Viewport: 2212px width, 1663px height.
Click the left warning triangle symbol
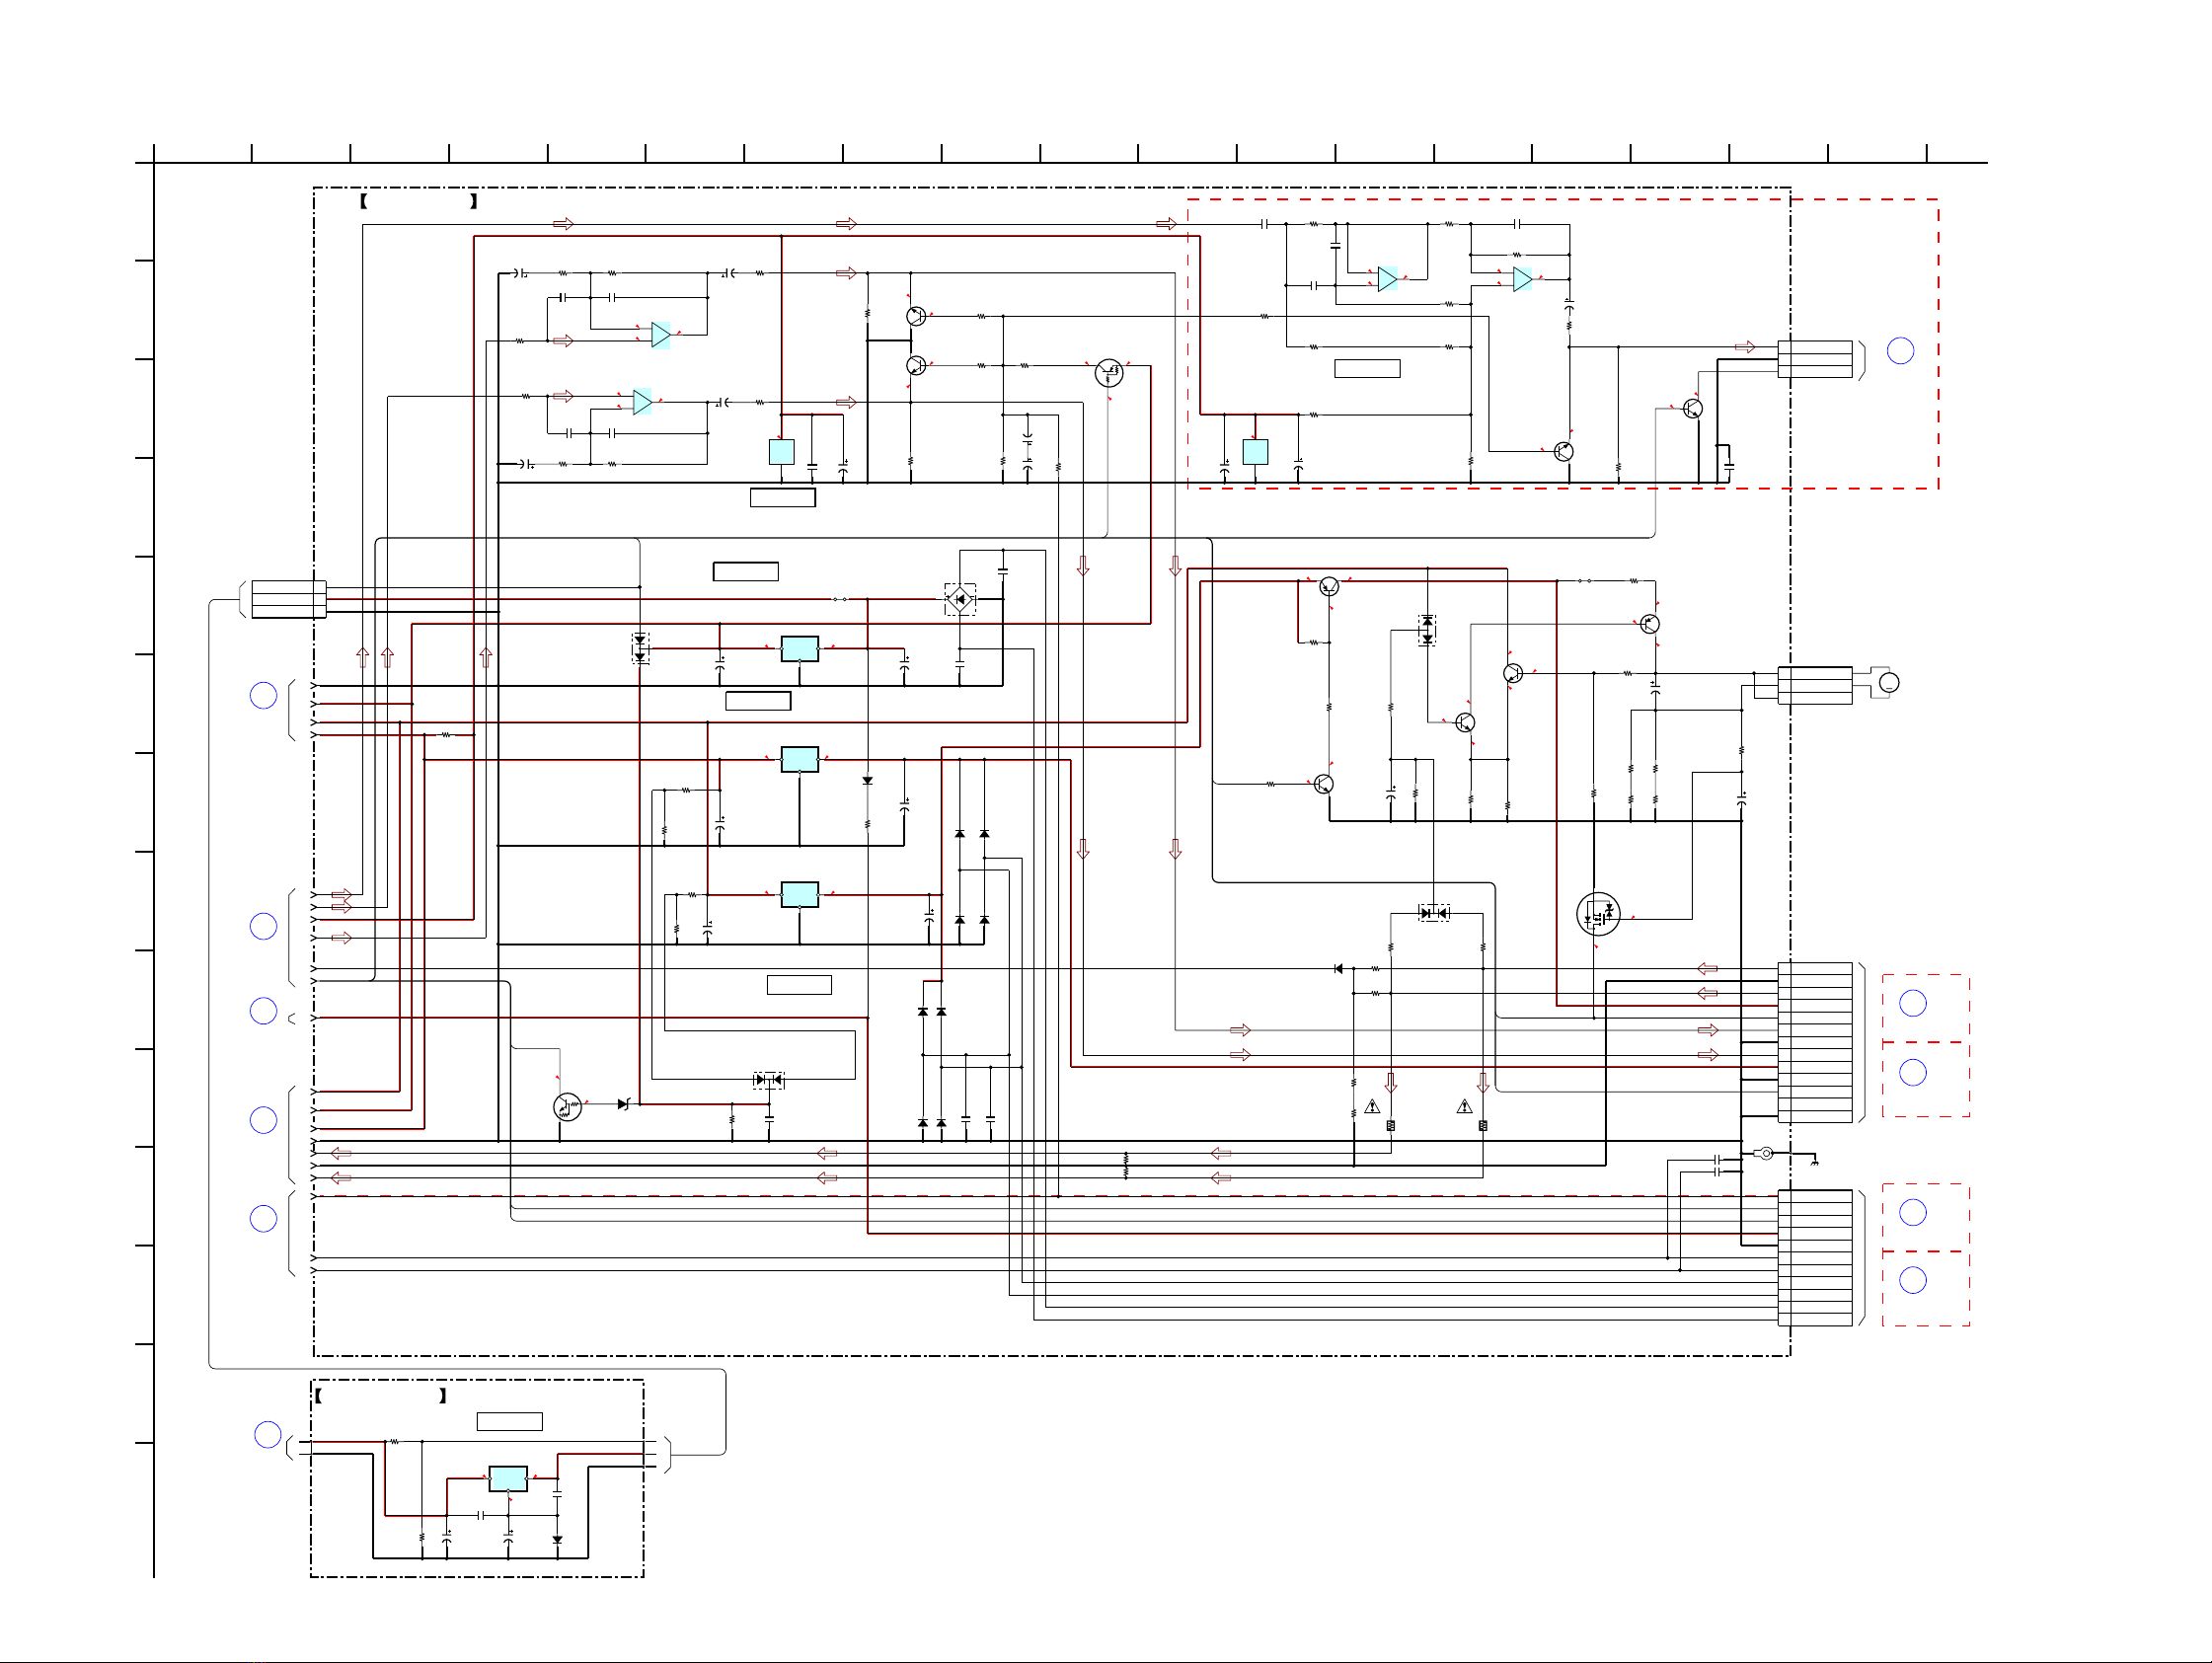(1372, 1106)
